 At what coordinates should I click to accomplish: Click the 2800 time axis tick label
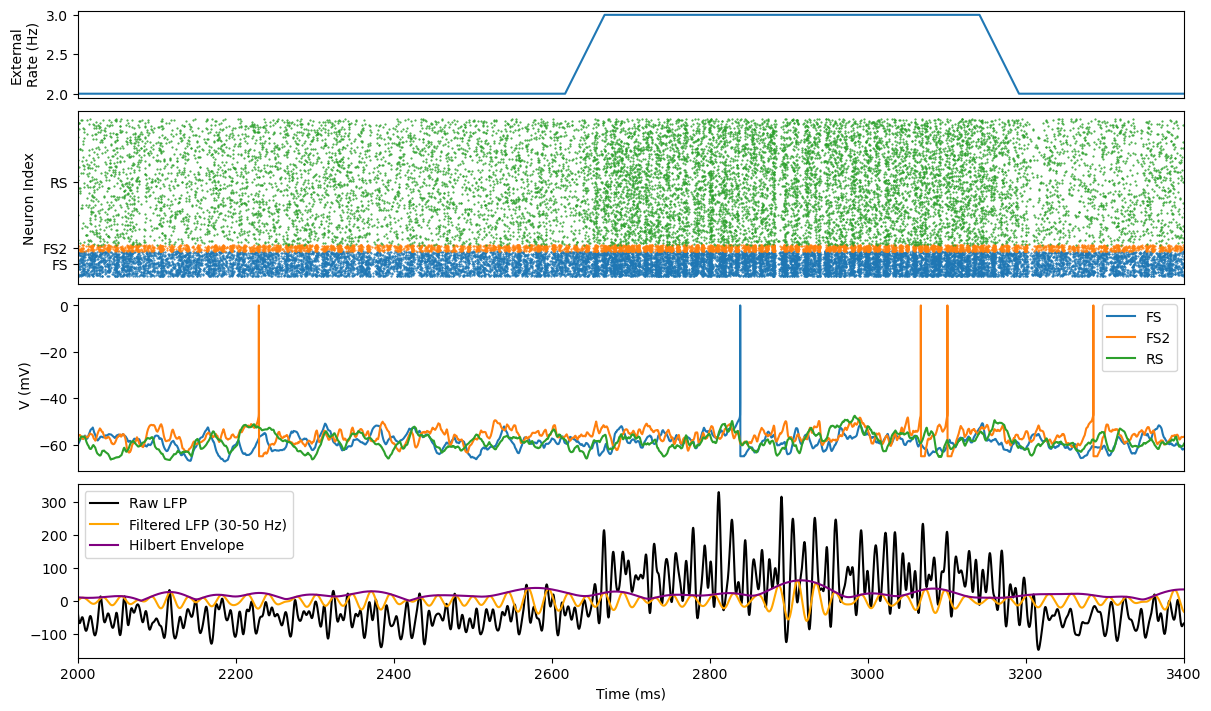710,674
